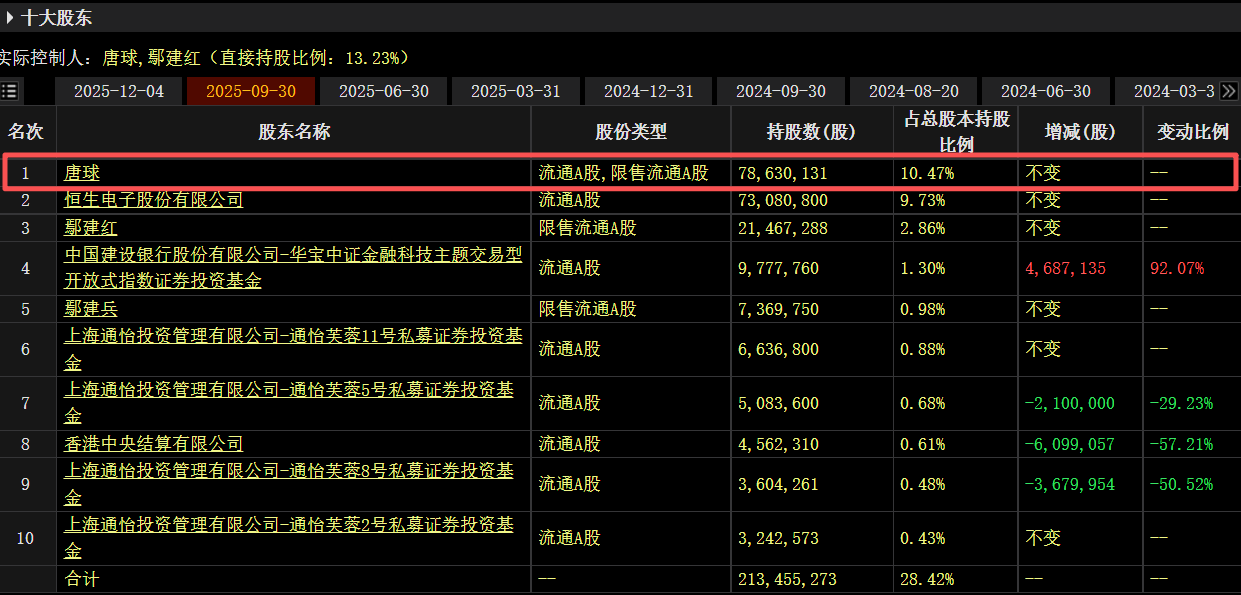View the 2024-12-31 shareholder tab
This screenshot has height=595, width=1241.
click(x=648, y=91)
